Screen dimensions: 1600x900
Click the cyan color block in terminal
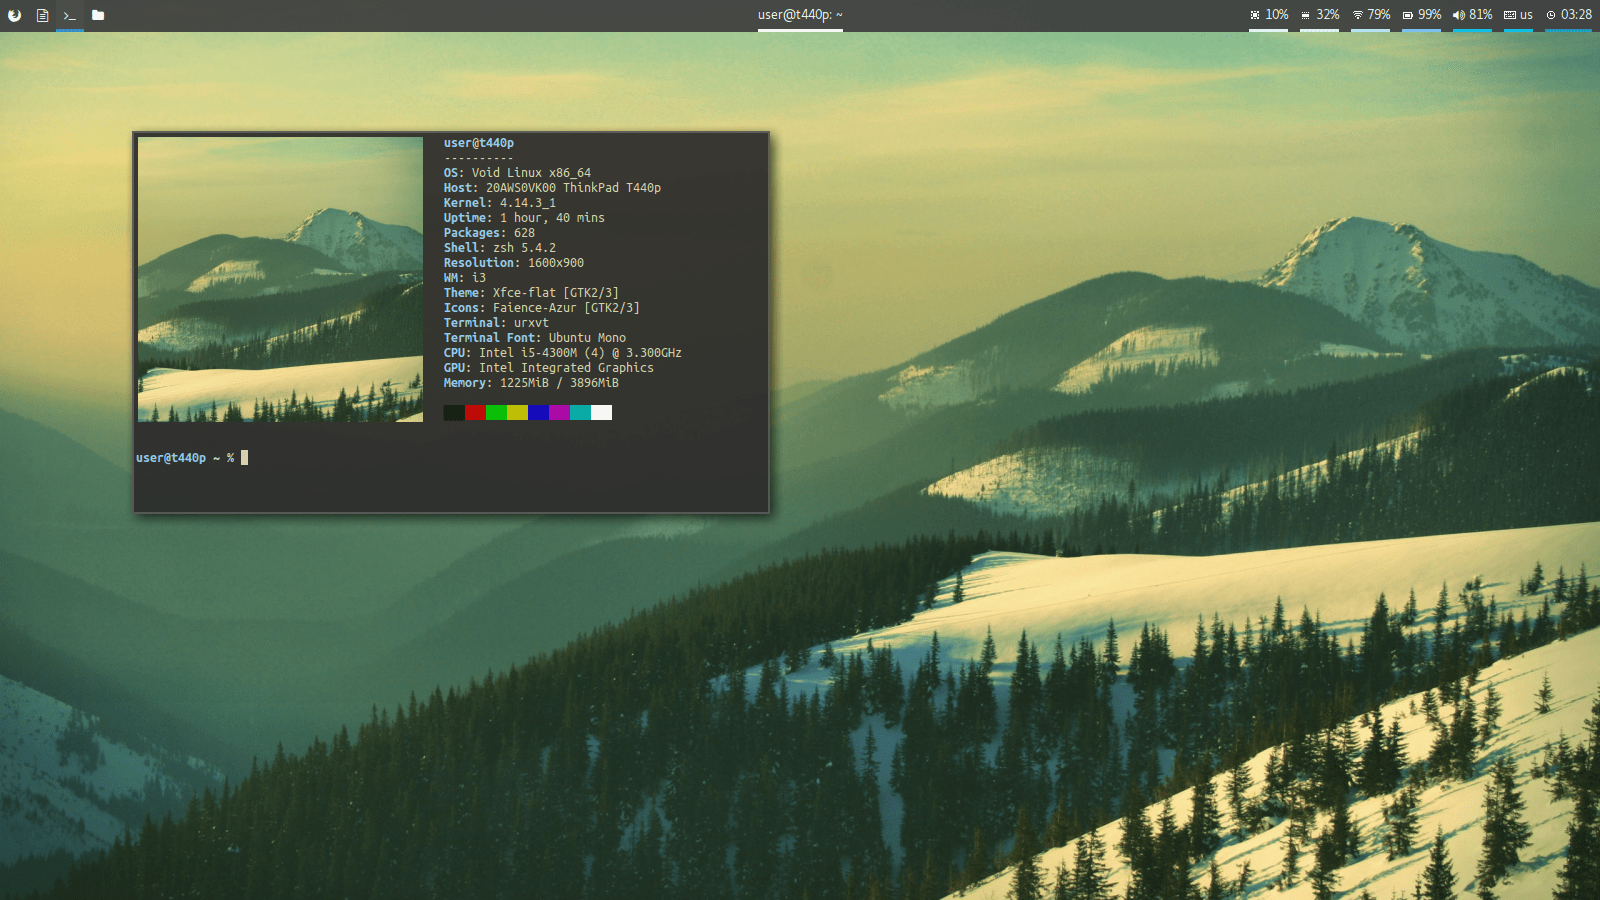click(580, 412)
